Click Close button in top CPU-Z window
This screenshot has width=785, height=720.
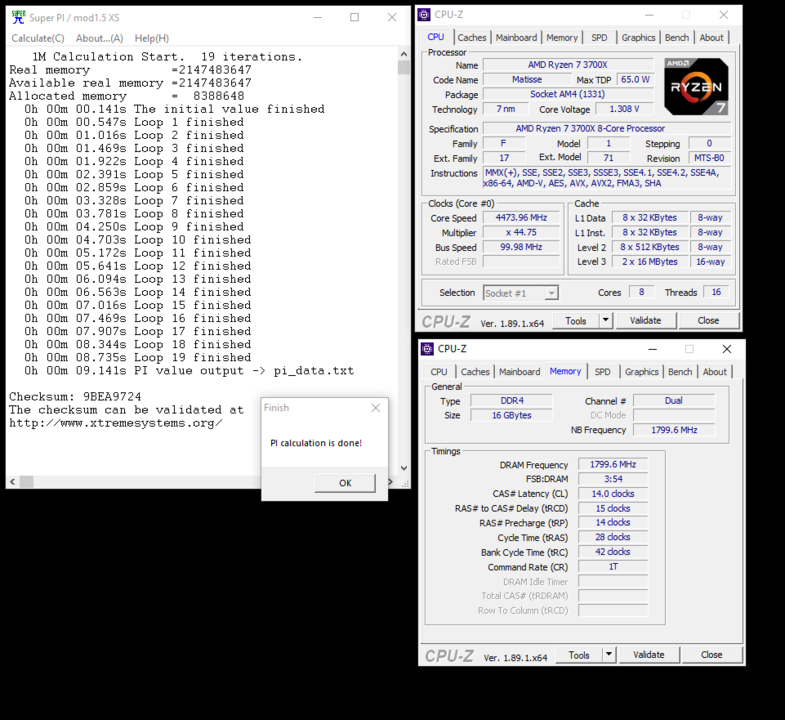[x=708, y=320]
